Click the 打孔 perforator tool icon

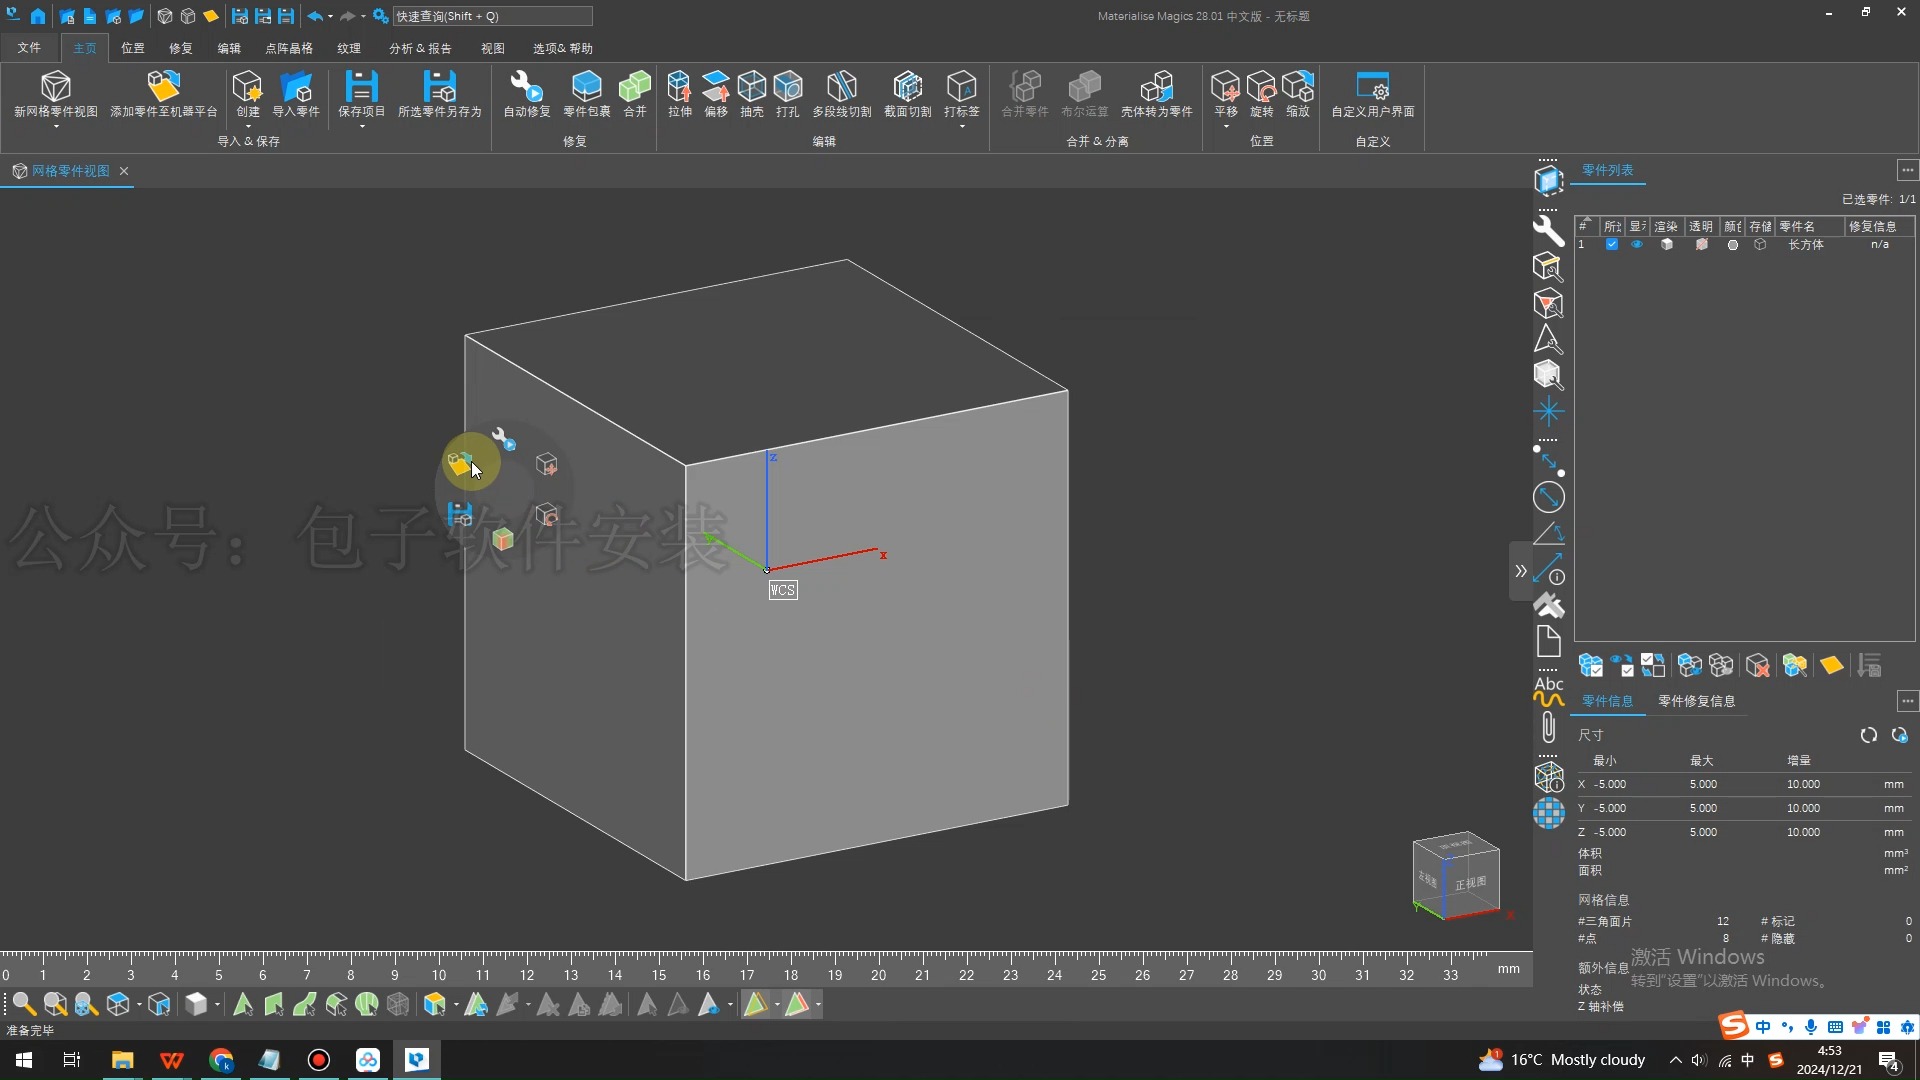[x=787, y=88]
